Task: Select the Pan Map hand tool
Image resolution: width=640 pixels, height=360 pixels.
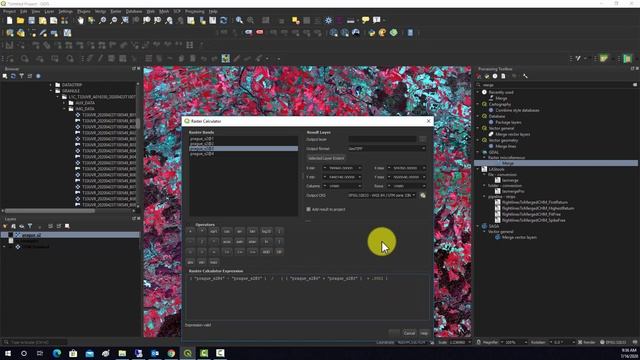Action: (x=81, y=20)
